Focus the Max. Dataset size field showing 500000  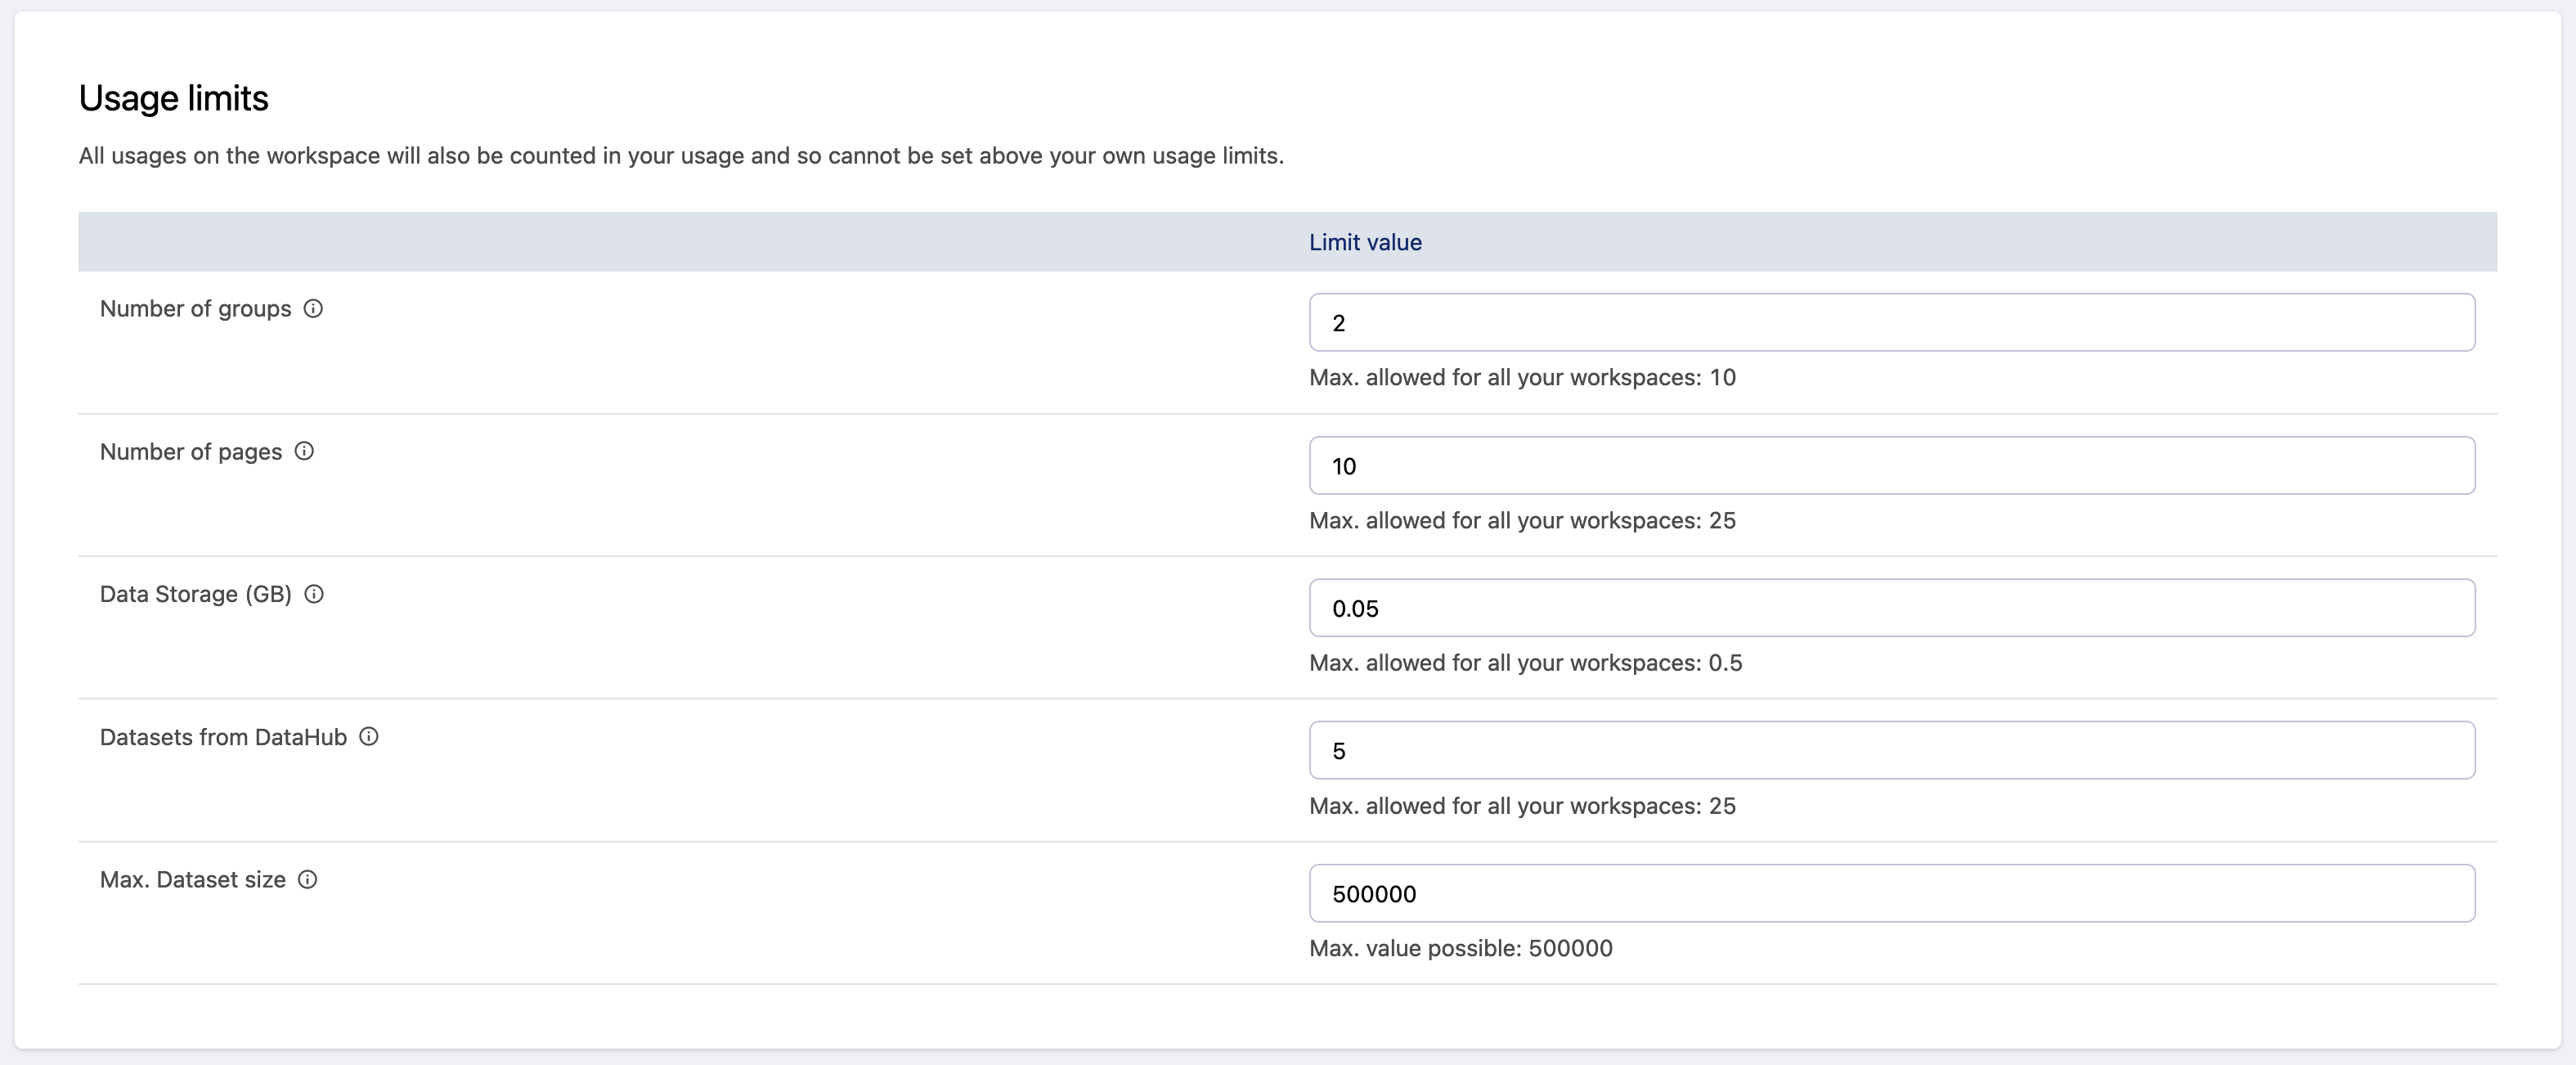pos(1891,893)
